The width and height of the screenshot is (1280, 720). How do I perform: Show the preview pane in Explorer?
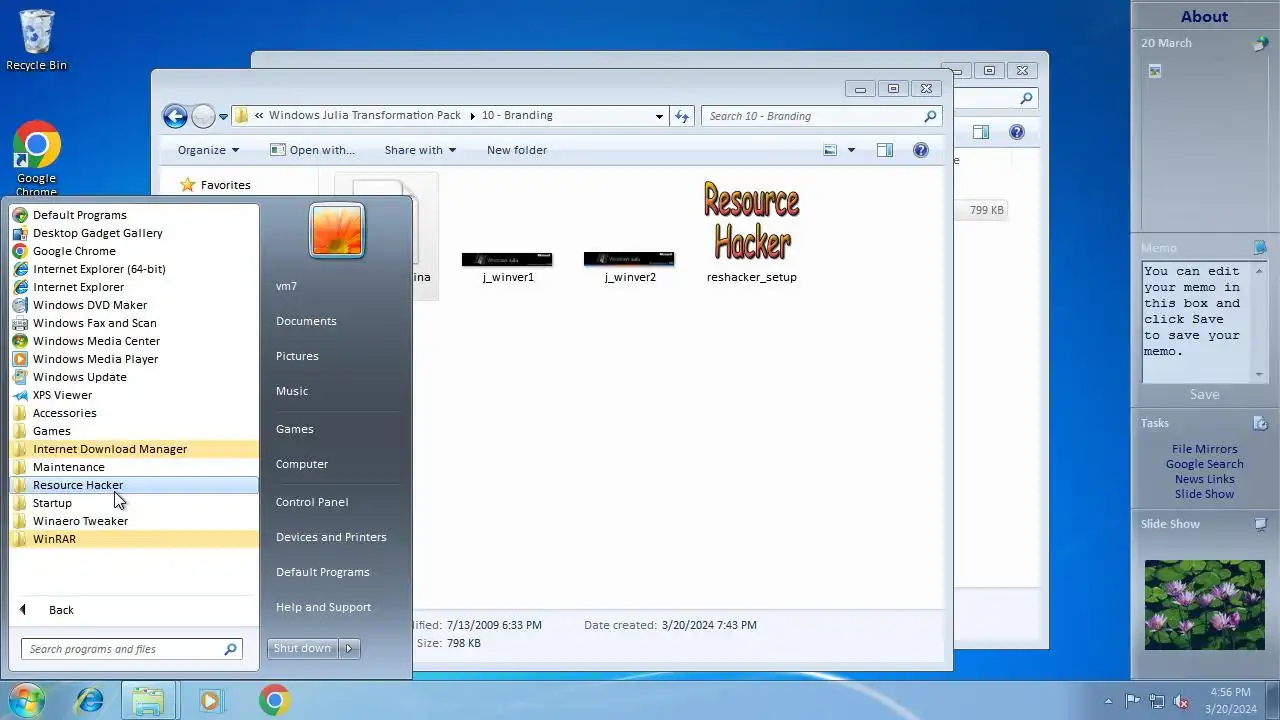click(885, 150)
